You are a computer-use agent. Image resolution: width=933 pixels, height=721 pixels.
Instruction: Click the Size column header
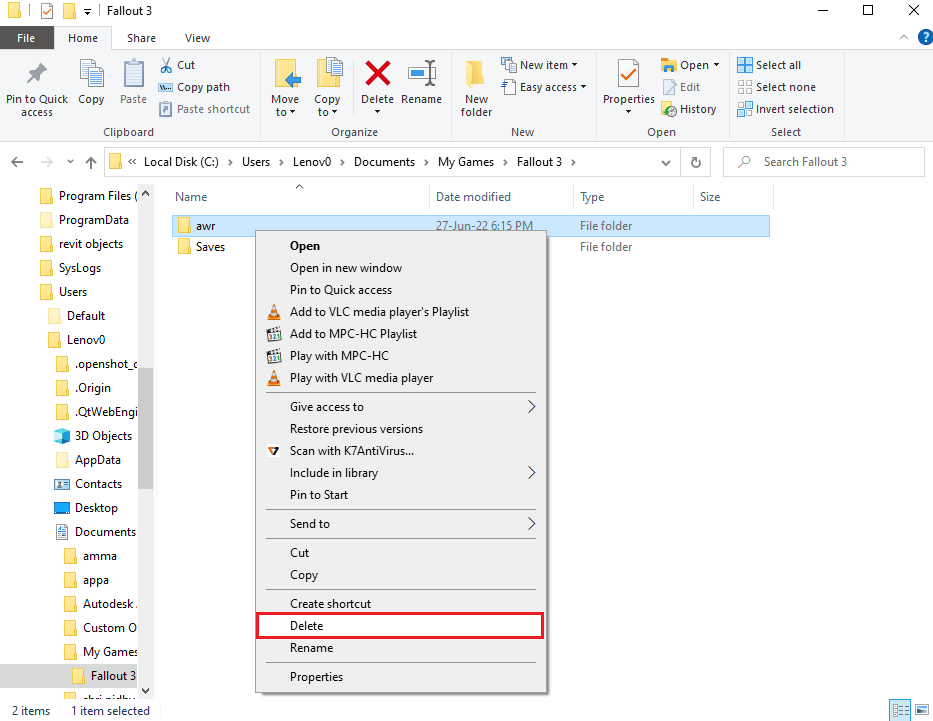(733, 197)
